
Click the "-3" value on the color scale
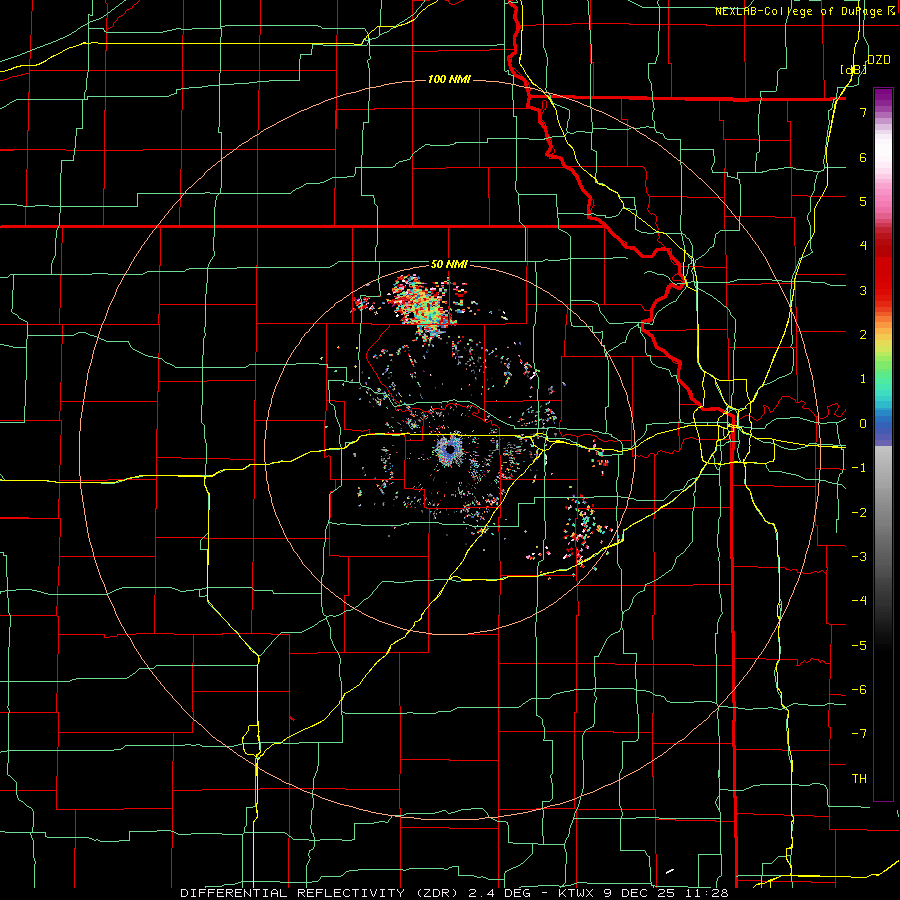click(x=859, y=557)
